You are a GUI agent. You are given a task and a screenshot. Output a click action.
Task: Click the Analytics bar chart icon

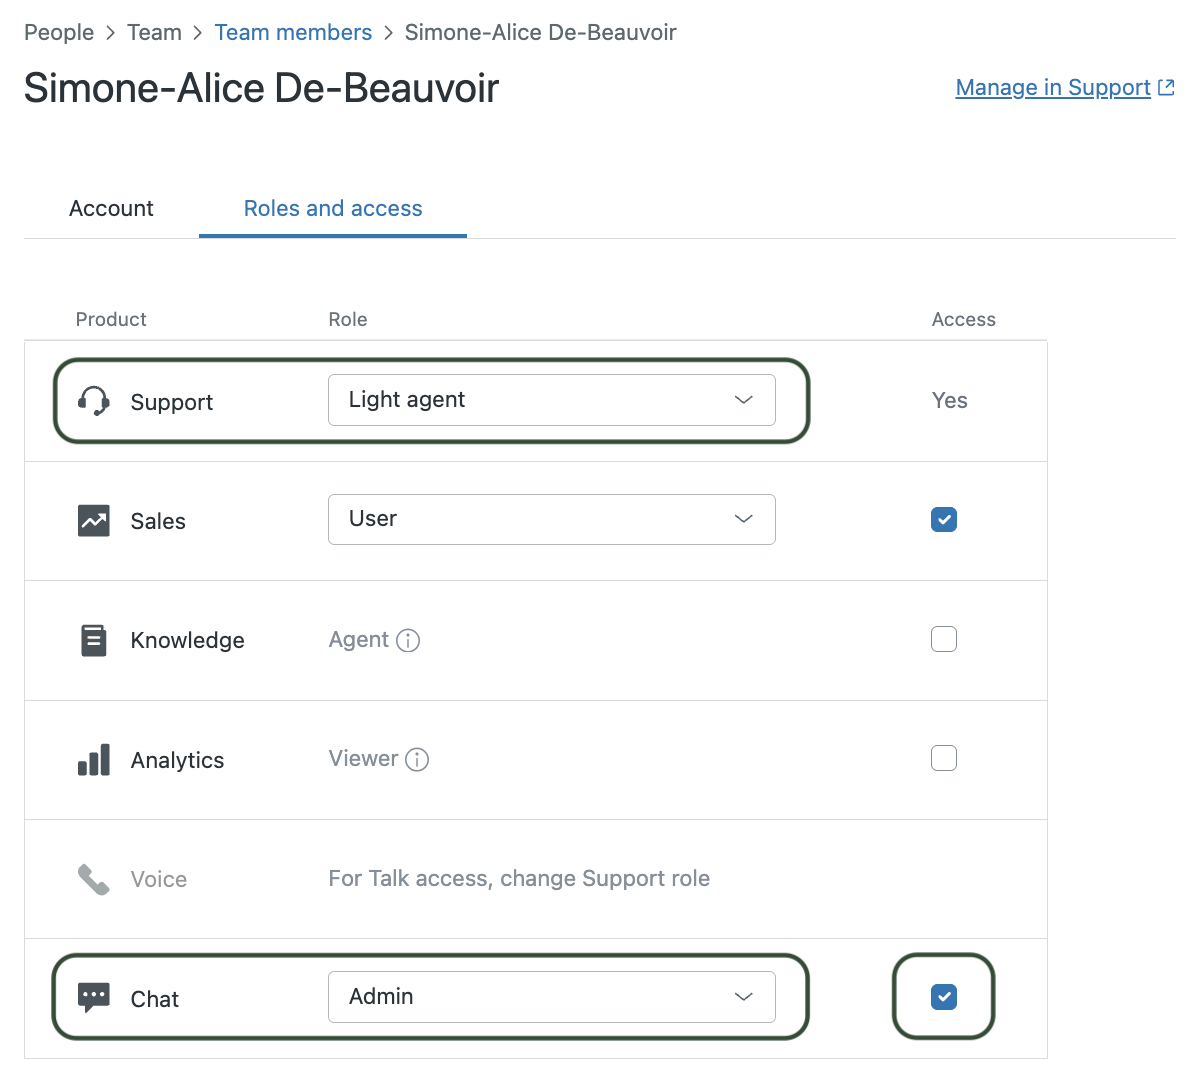[93, 759]
